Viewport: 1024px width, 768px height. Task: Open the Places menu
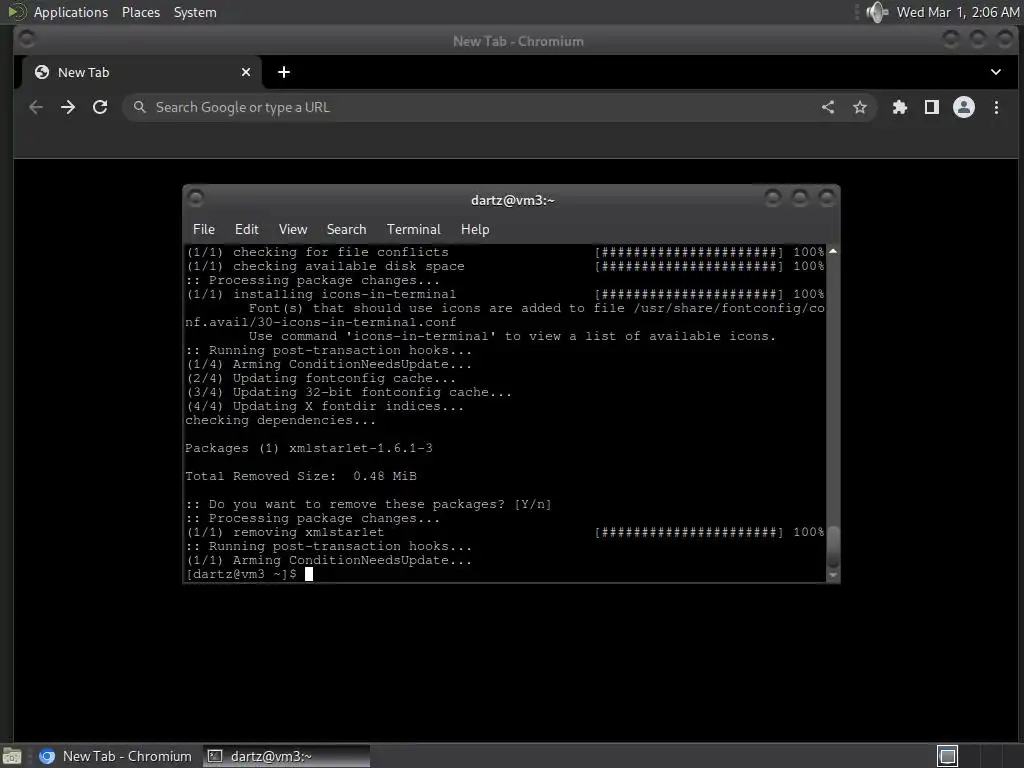click(x=141, y=12)
